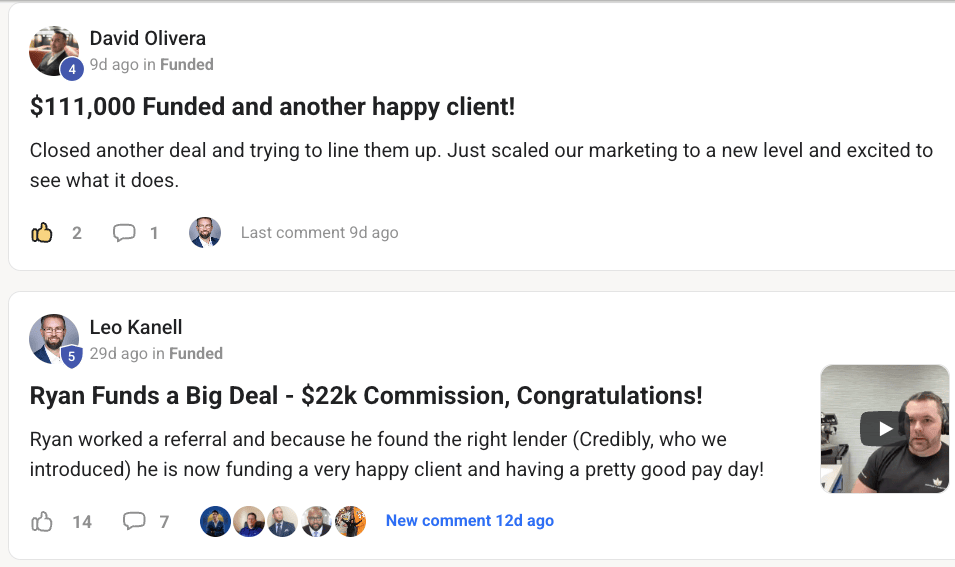
Task: Click David Olivera's profile avatar
Action: pos(53,50)
